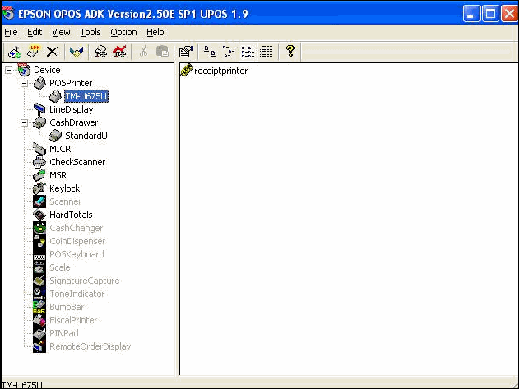Select the details view toolbar icon

coord(266,52)
